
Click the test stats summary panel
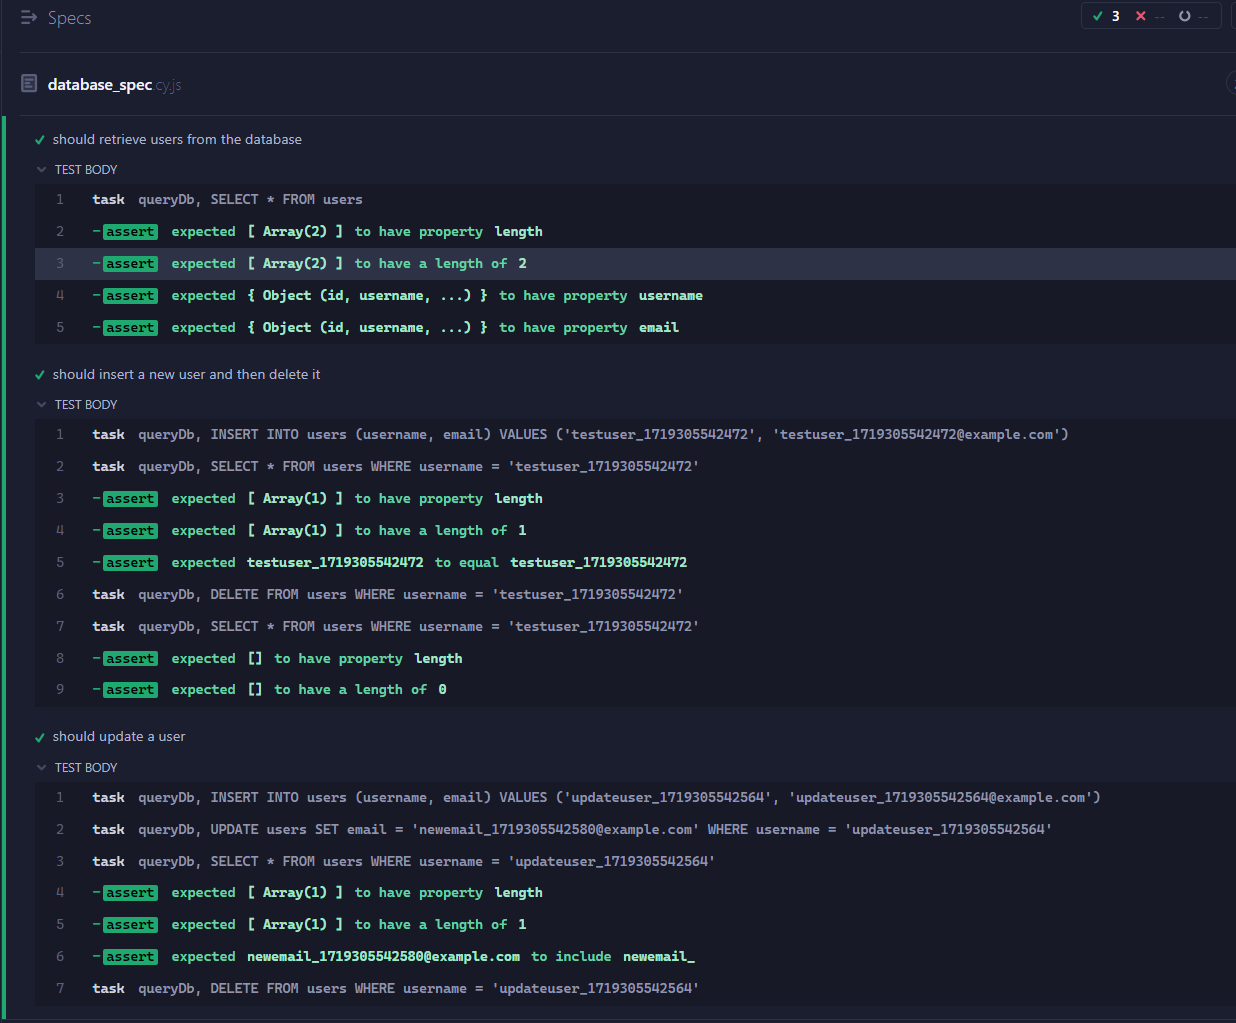pos(1151,16)
